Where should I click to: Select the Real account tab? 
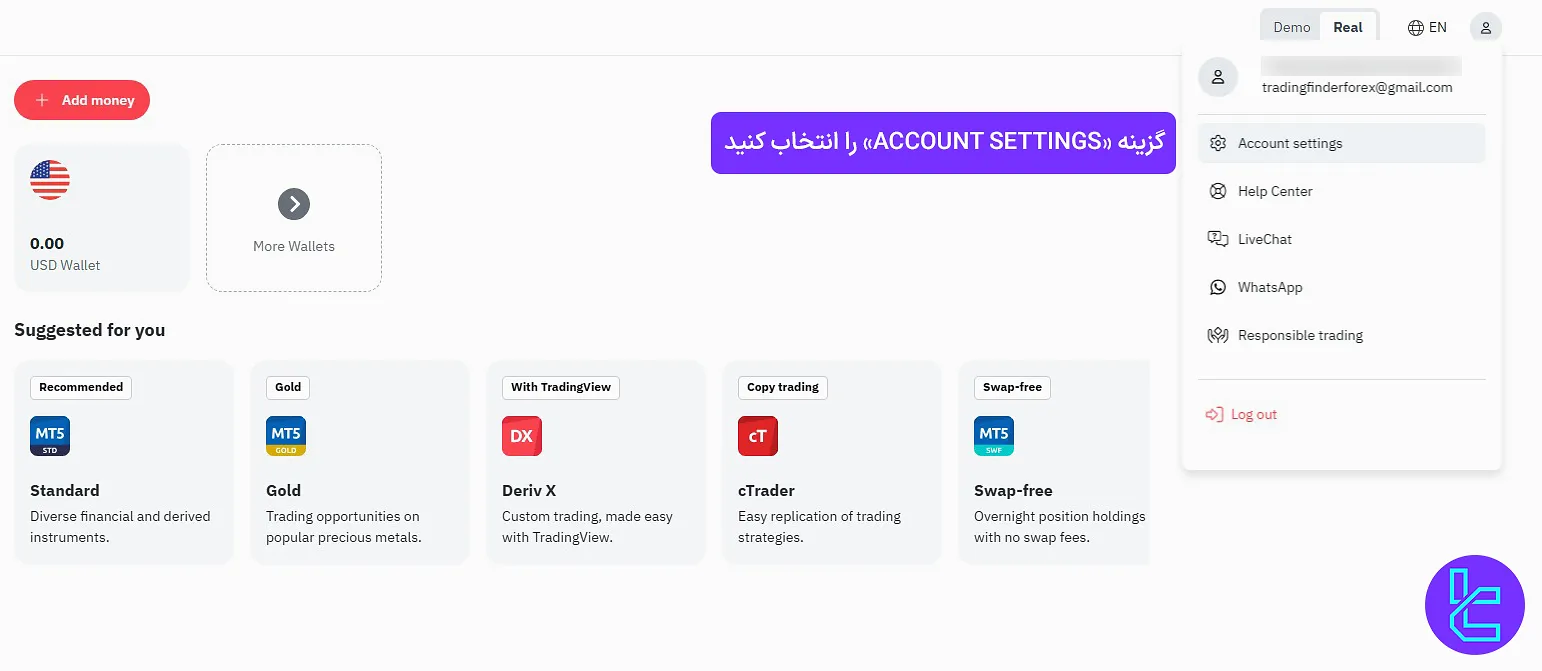(x=1347, y=27)
